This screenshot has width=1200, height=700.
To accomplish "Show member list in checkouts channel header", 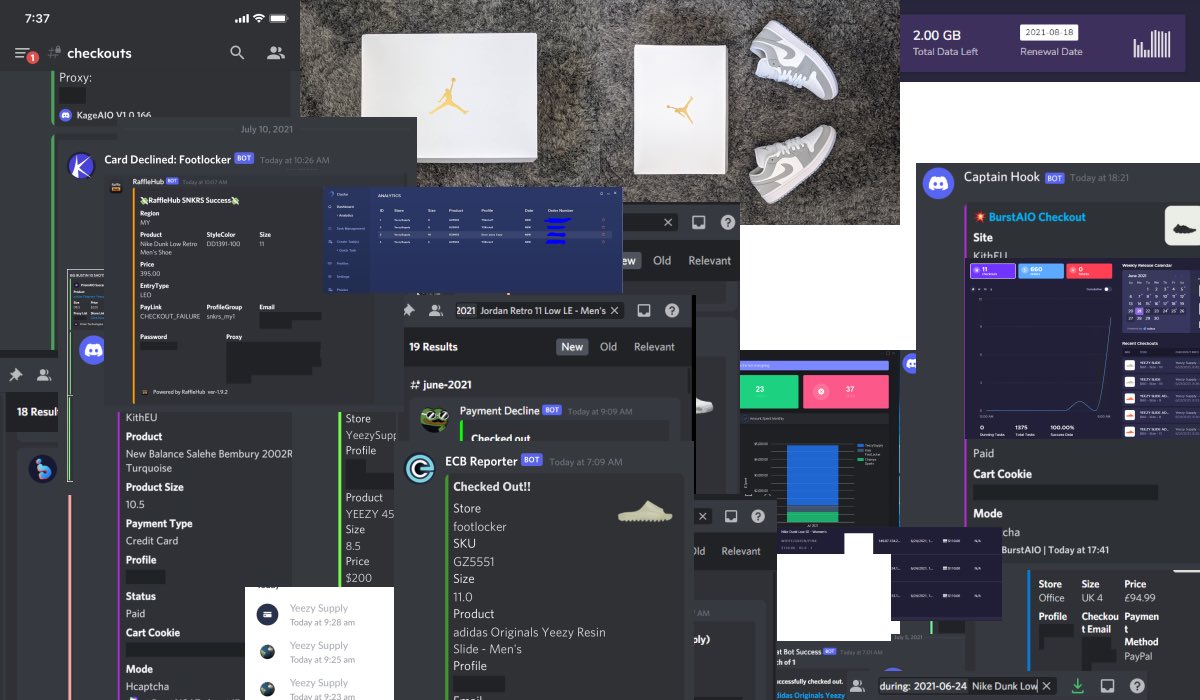I will pyautogui.click(x=276, y=53).
